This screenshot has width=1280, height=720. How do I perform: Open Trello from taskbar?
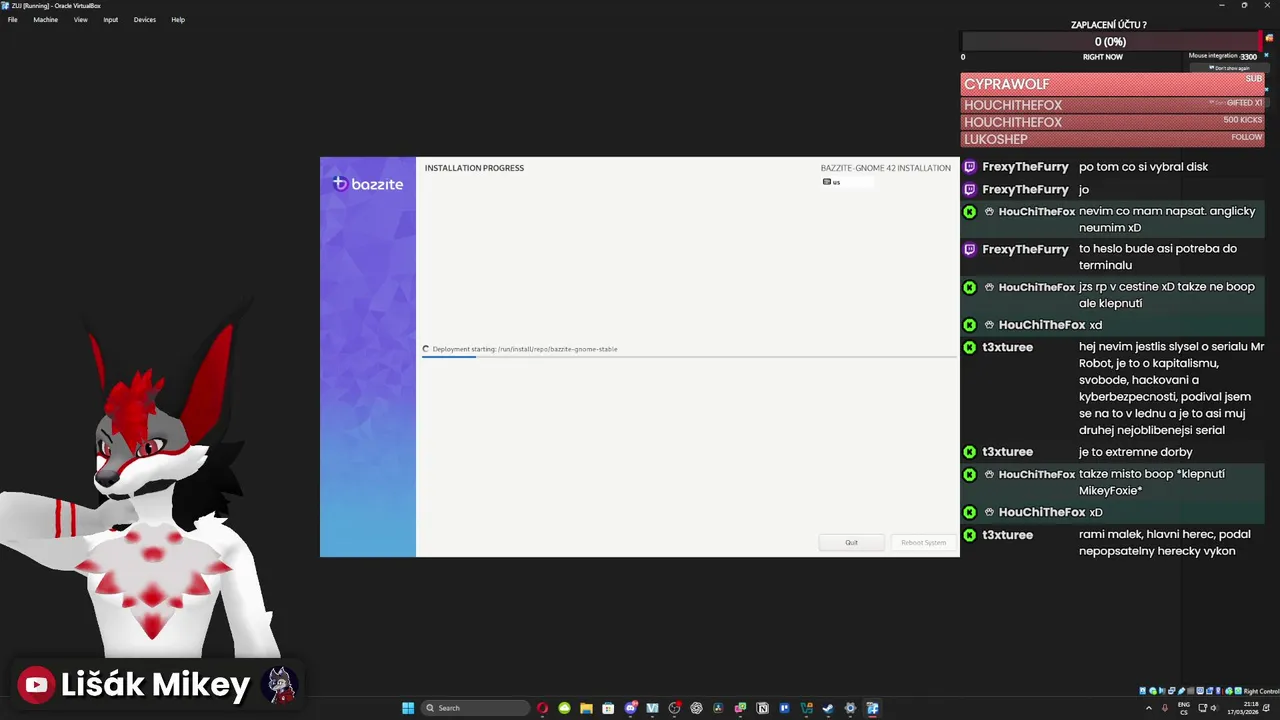[784, 708]
